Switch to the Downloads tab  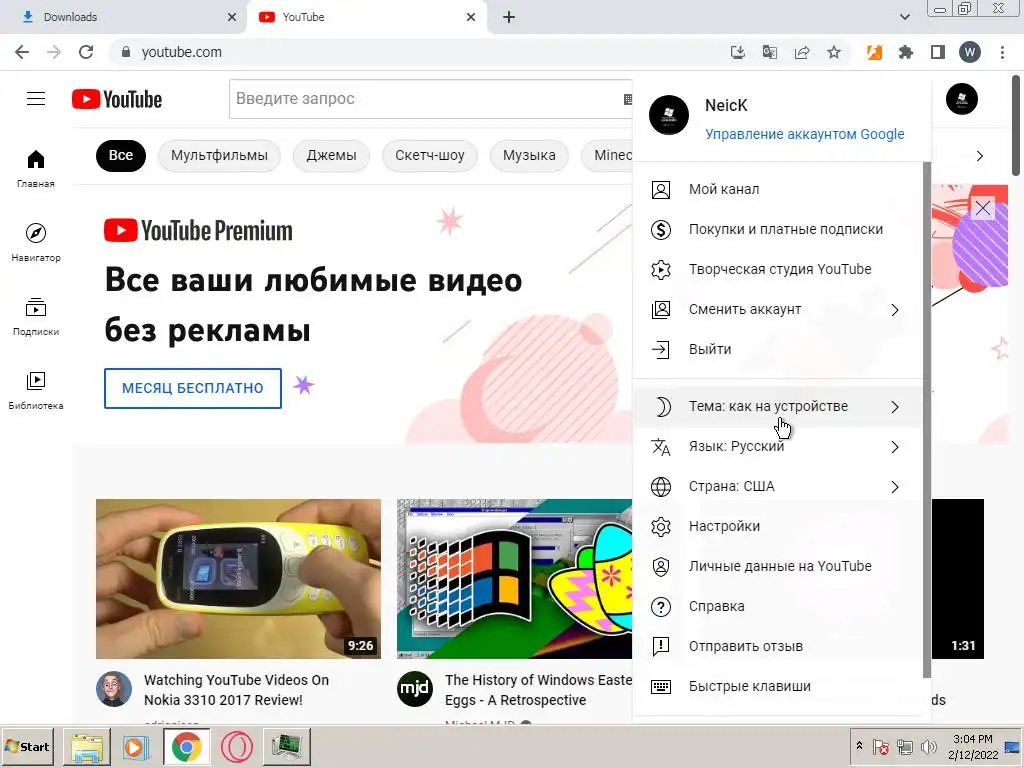tap(122, 17)
